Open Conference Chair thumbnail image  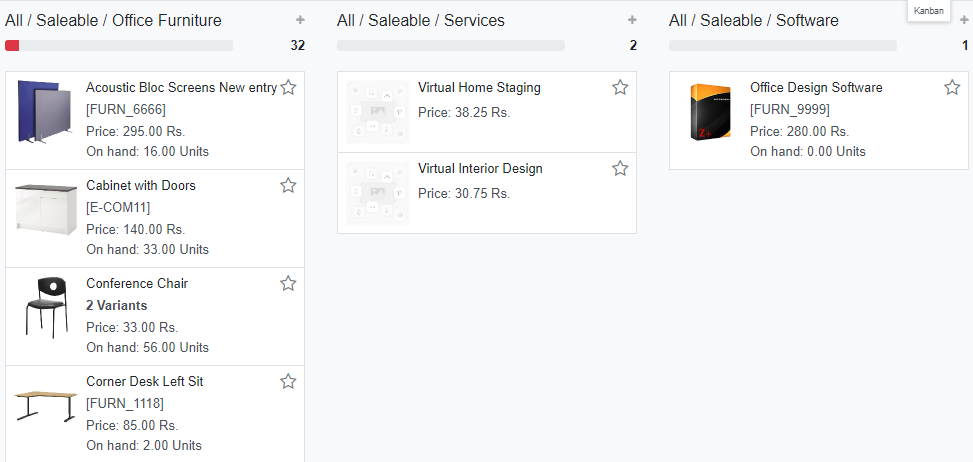[x=46, y=307]
